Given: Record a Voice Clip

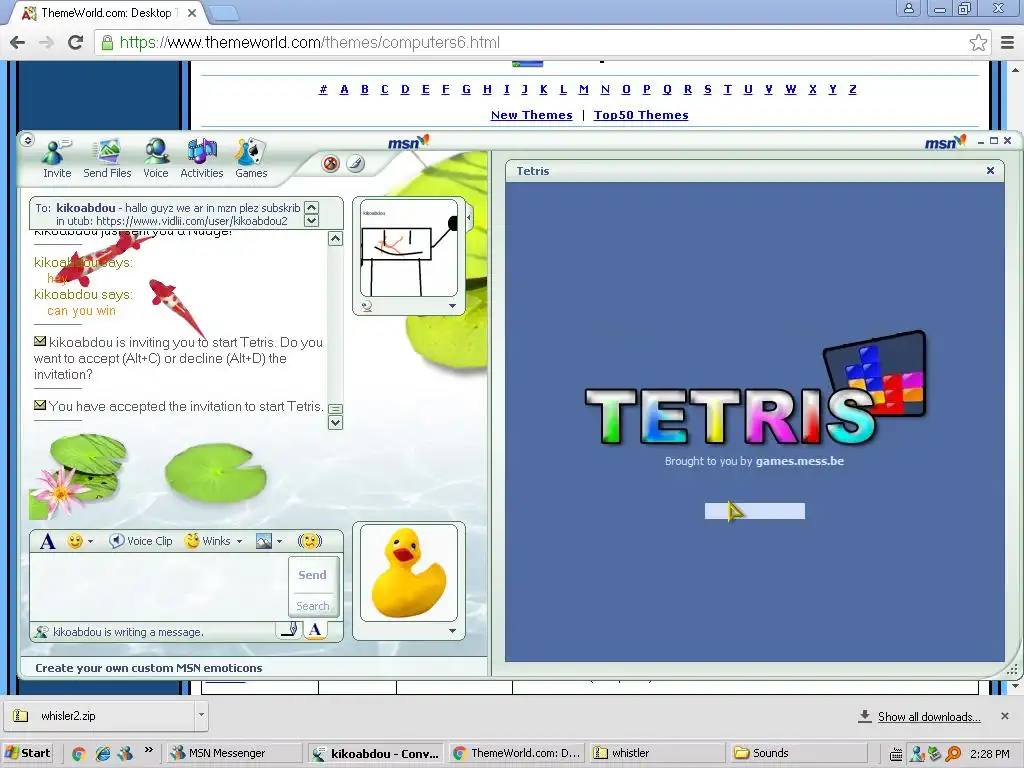Looking at the screenshot, I should 141,541.
